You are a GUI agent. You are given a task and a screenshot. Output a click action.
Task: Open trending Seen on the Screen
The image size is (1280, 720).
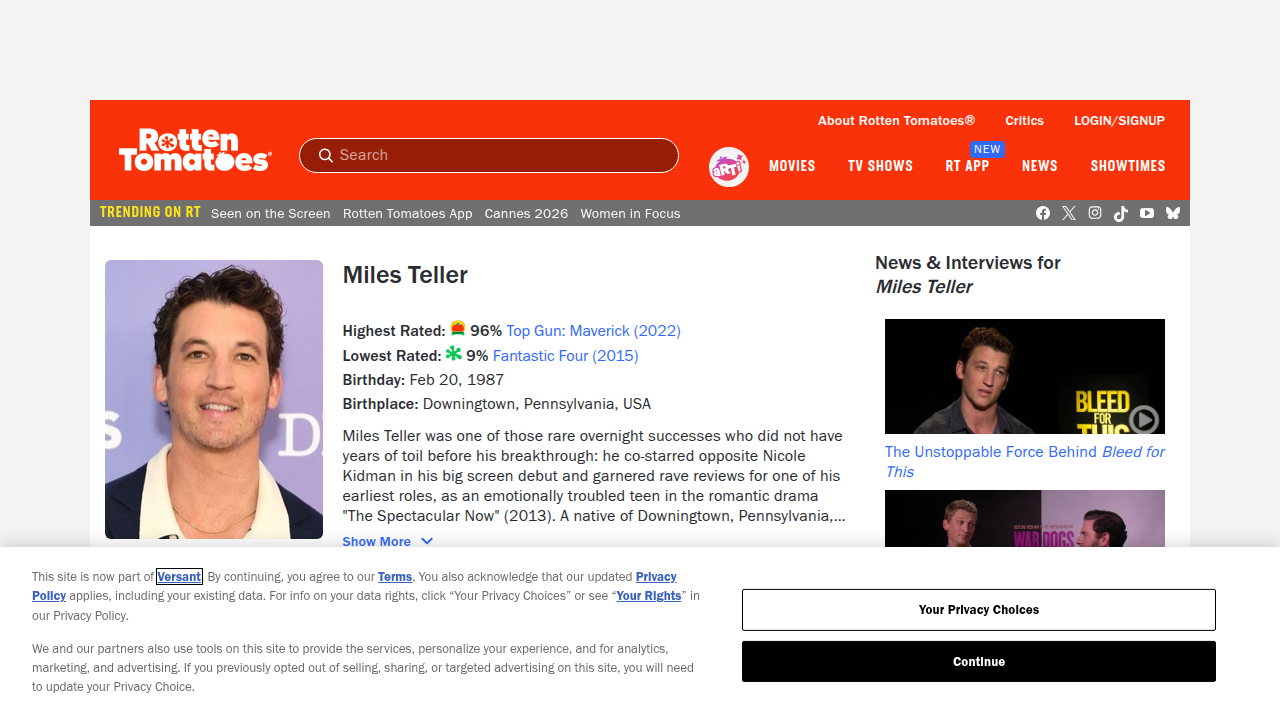coord(271,213)
